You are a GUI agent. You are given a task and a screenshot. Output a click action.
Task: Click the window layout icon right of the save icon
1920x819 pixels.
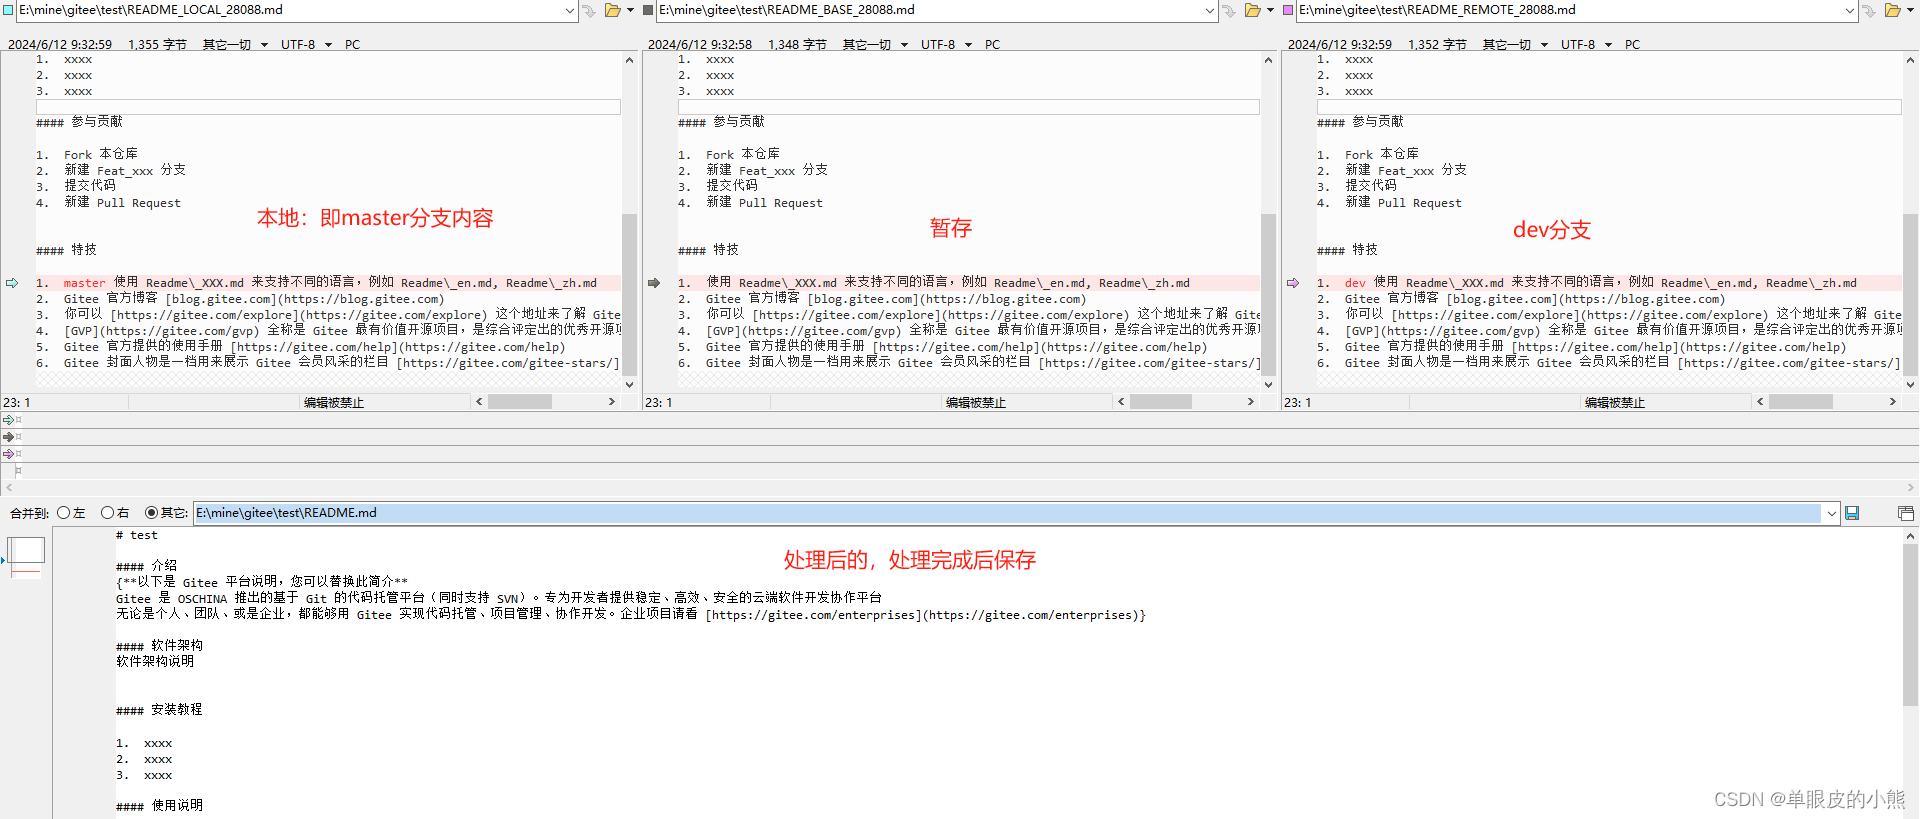(1906, 513)
